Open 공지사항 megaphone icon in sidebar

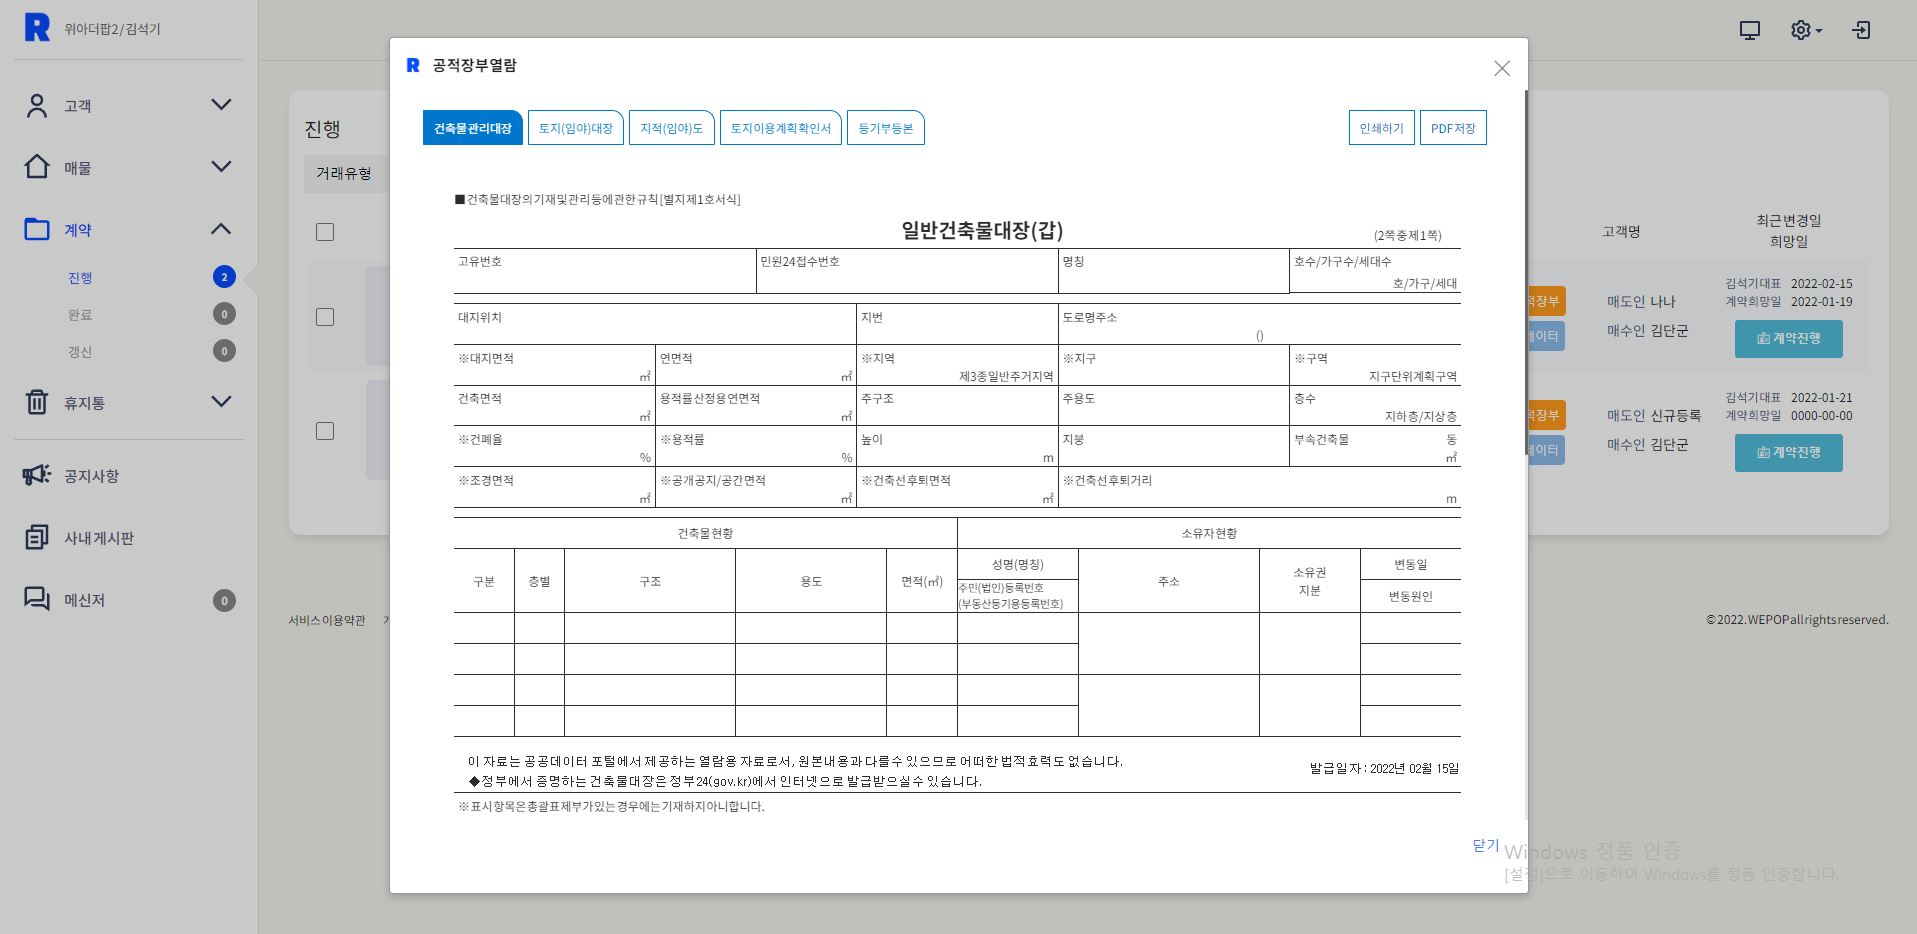(x=37, y=475)
